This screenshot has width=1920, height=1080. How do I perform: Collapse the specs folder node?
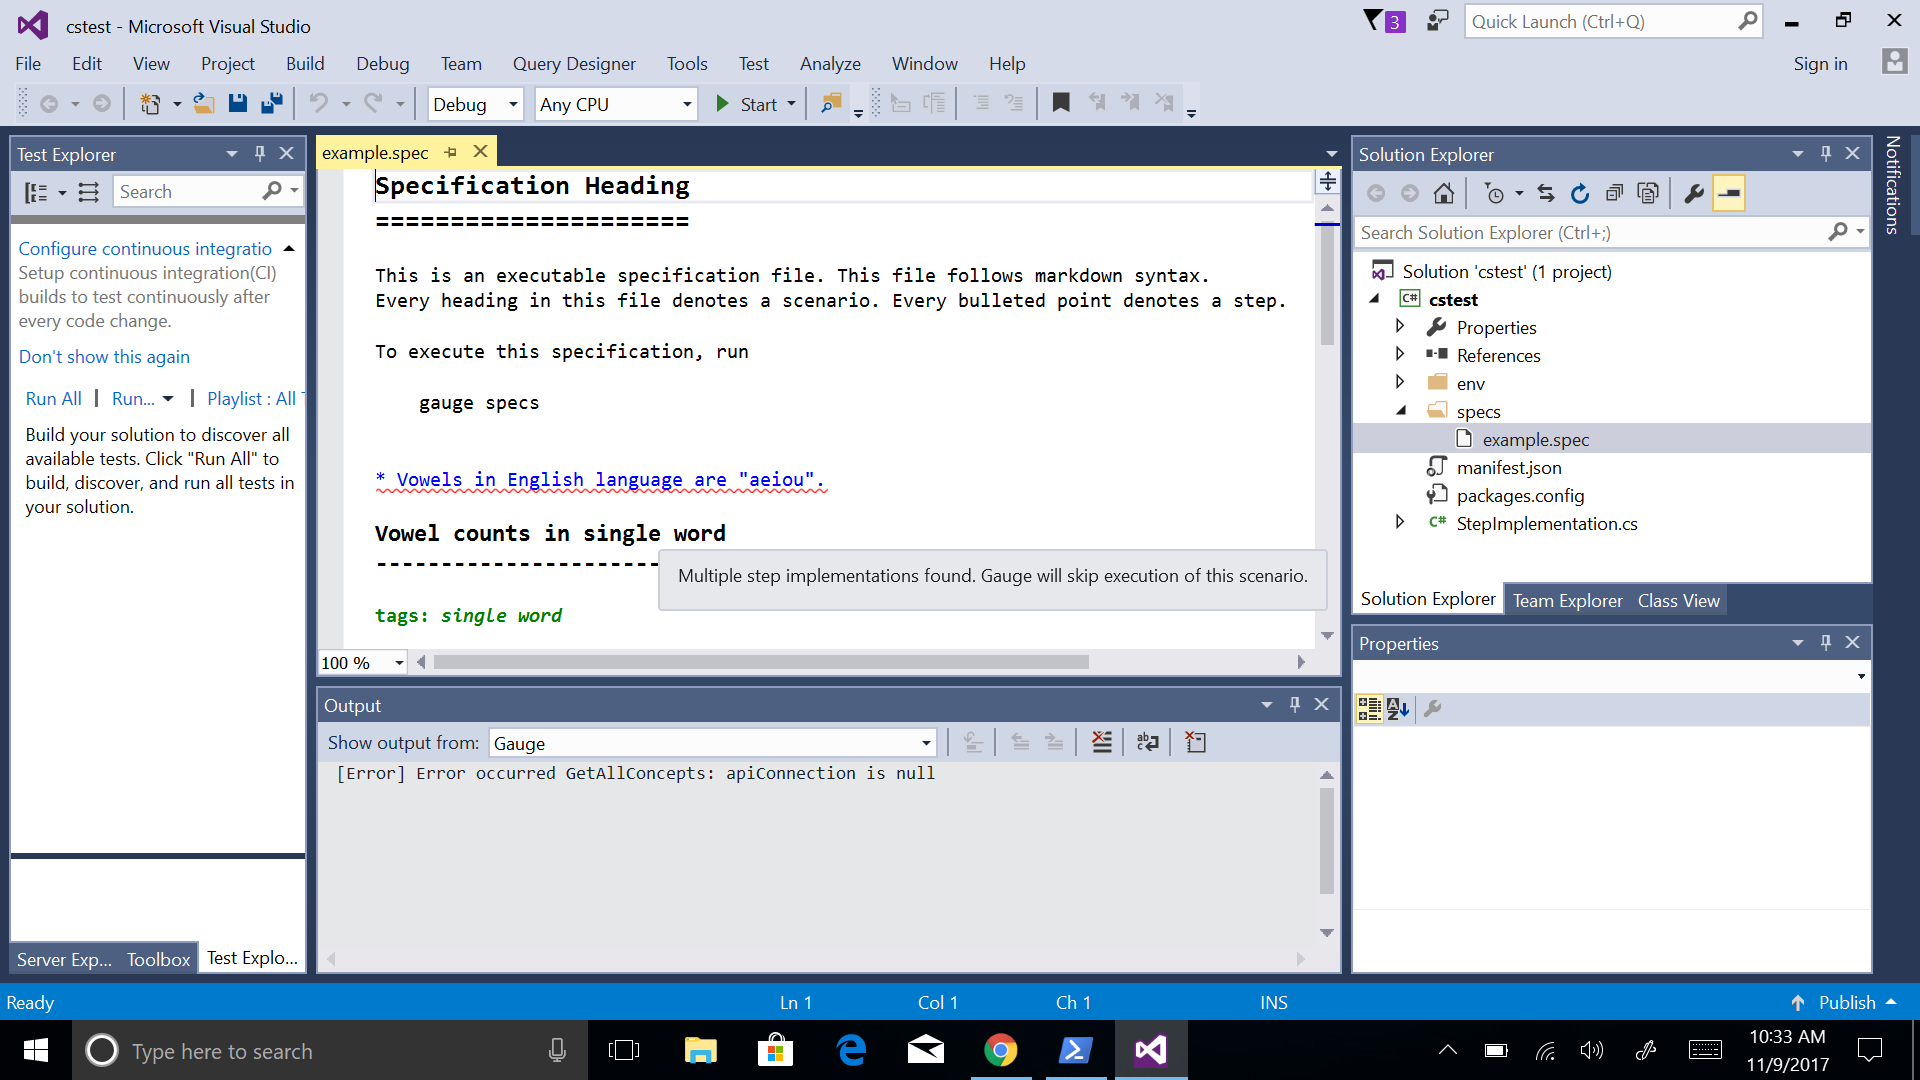coord(1401,410)
